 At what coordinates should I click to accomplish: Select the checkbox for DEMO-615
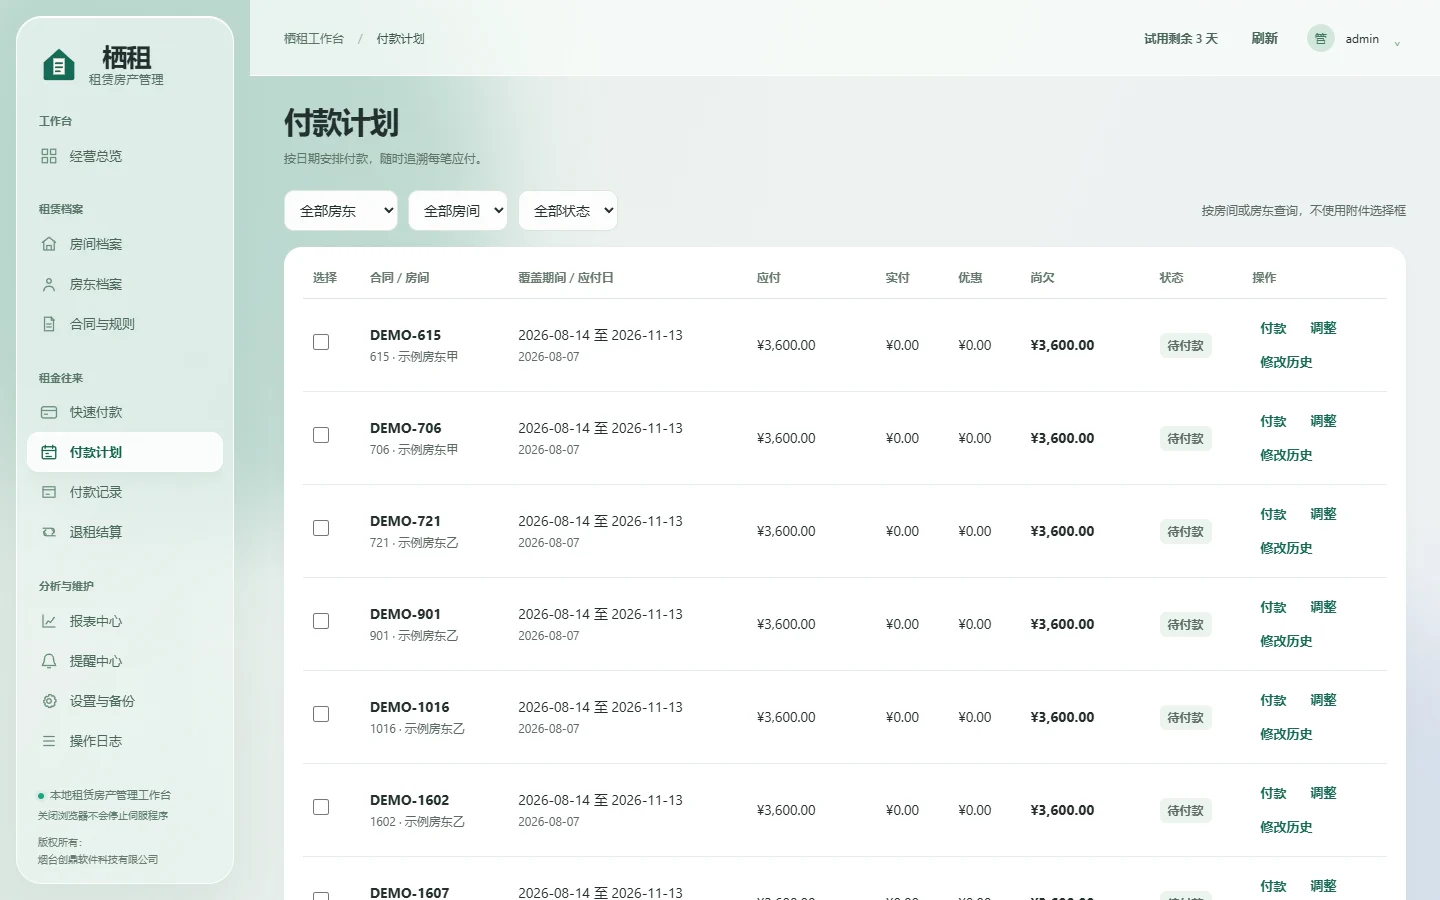point(321,342)
